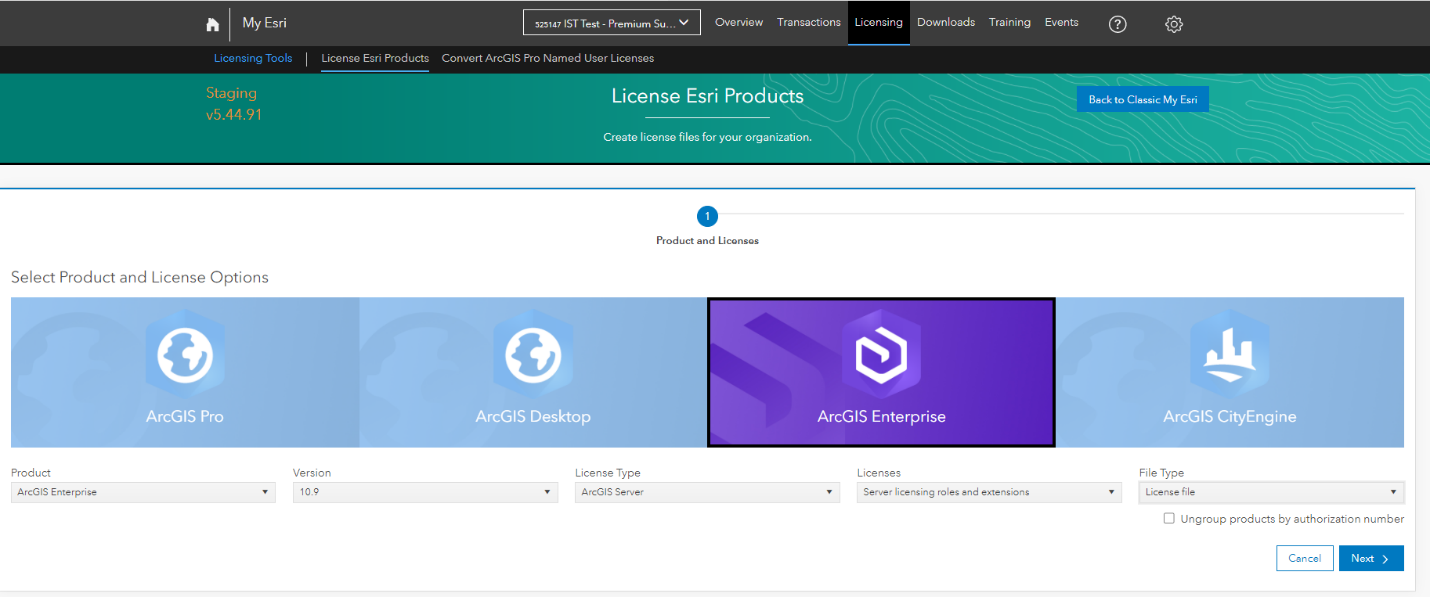Open the Licenses dropdown for server roles
Screen dimensions: 1430x597
coord(989,491)
